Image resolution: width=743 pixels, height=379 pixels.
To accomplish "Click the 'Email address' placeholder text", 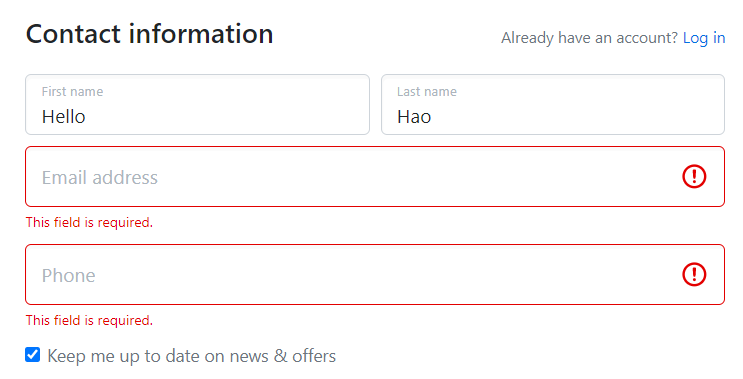I will (x=100, y=178).
